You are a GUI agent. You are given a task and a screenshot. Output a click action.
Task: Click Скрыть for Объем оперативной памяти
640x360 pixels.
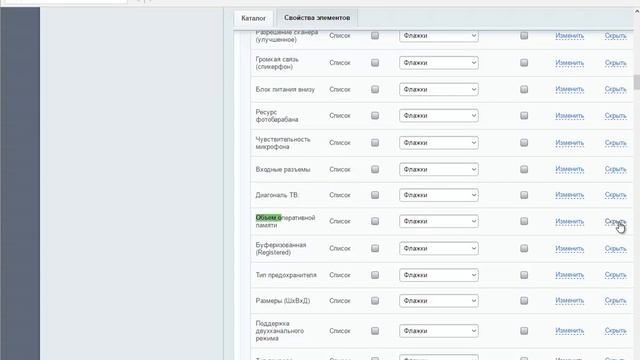pyautogui.click(x=616, y=221)
